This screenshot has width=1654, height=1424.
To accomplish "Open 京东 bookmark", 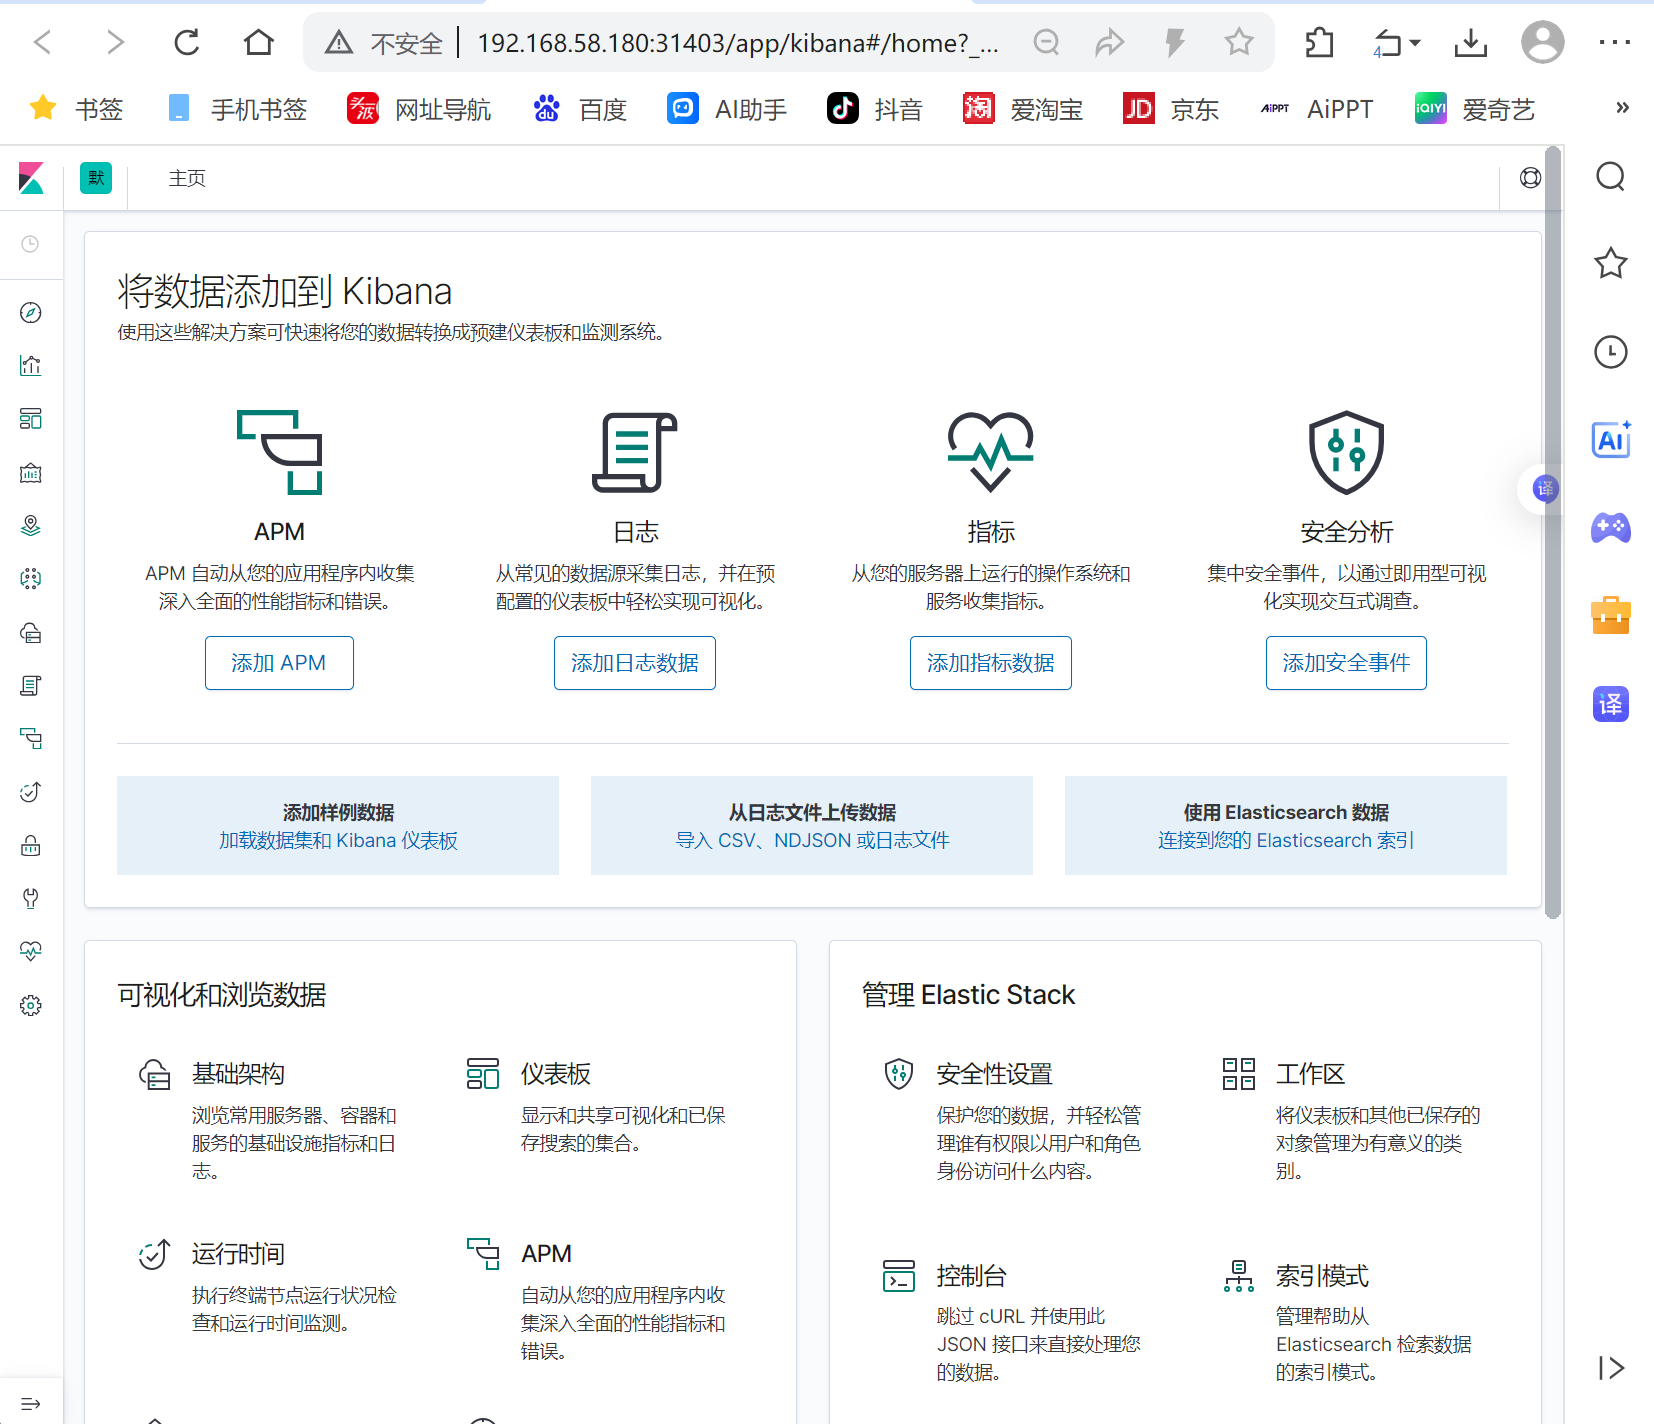I will click(1171, 108).
